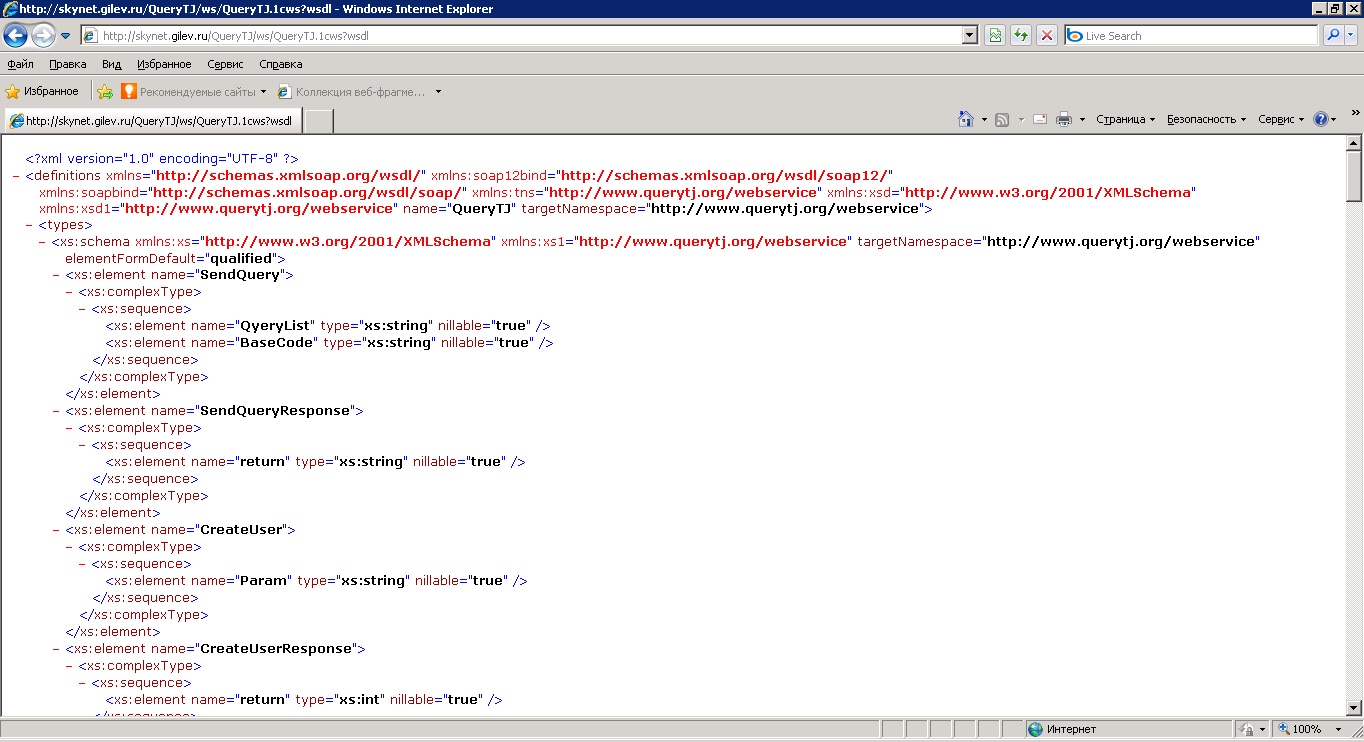
Task: Open the Print options dropdown arrow
Action: point(1082,119)
